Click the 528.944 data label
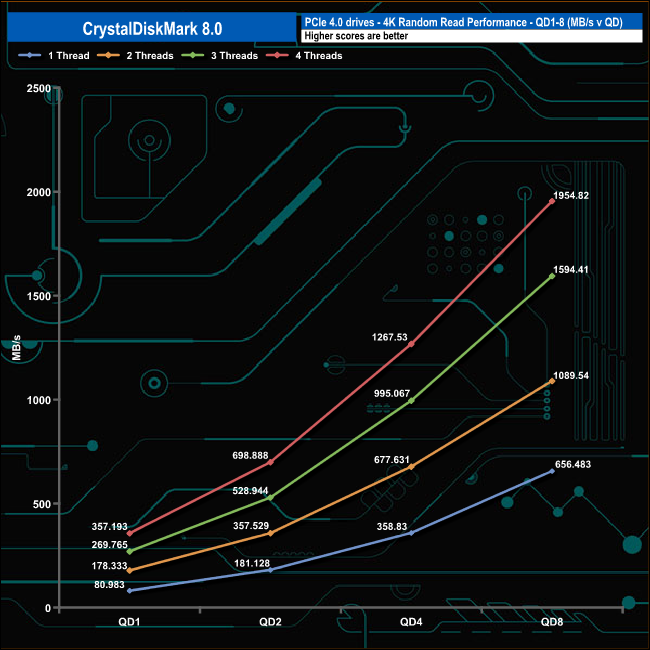Image resolution: width=650 pixels, height=650 pixels. pos(250,491)
